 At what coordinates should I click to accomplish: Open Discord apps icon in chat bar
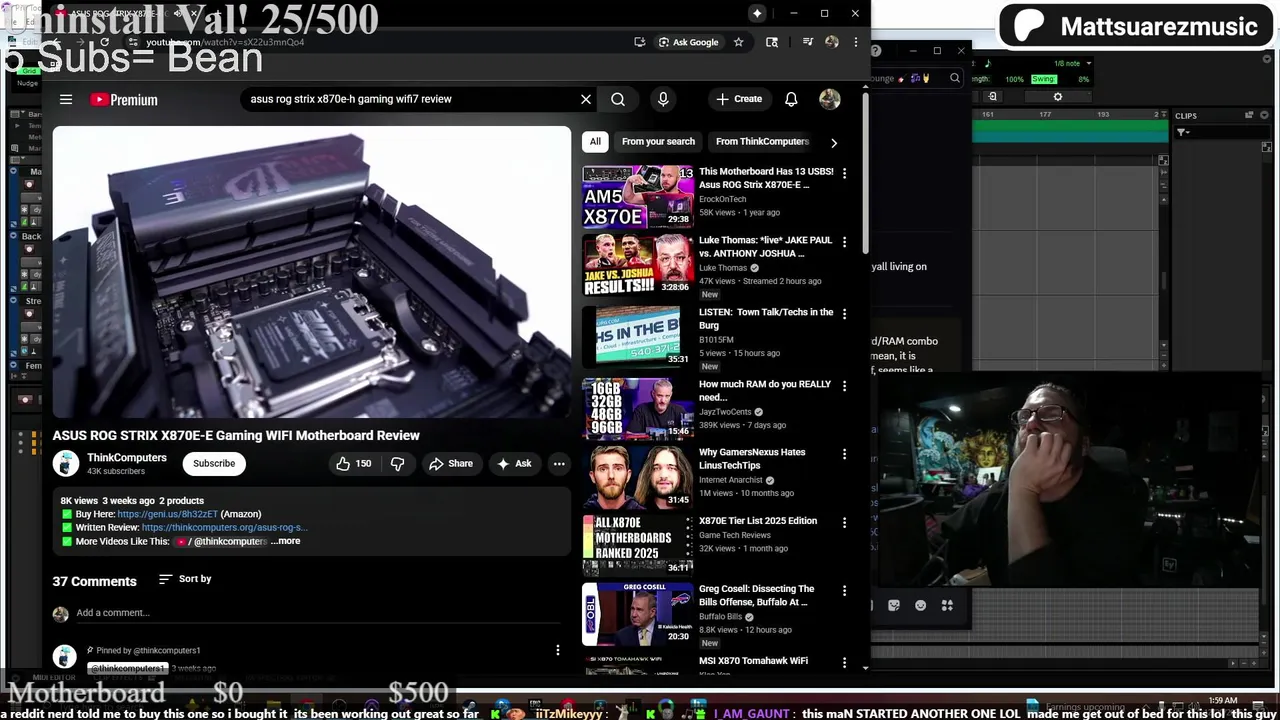coord(947,605)
